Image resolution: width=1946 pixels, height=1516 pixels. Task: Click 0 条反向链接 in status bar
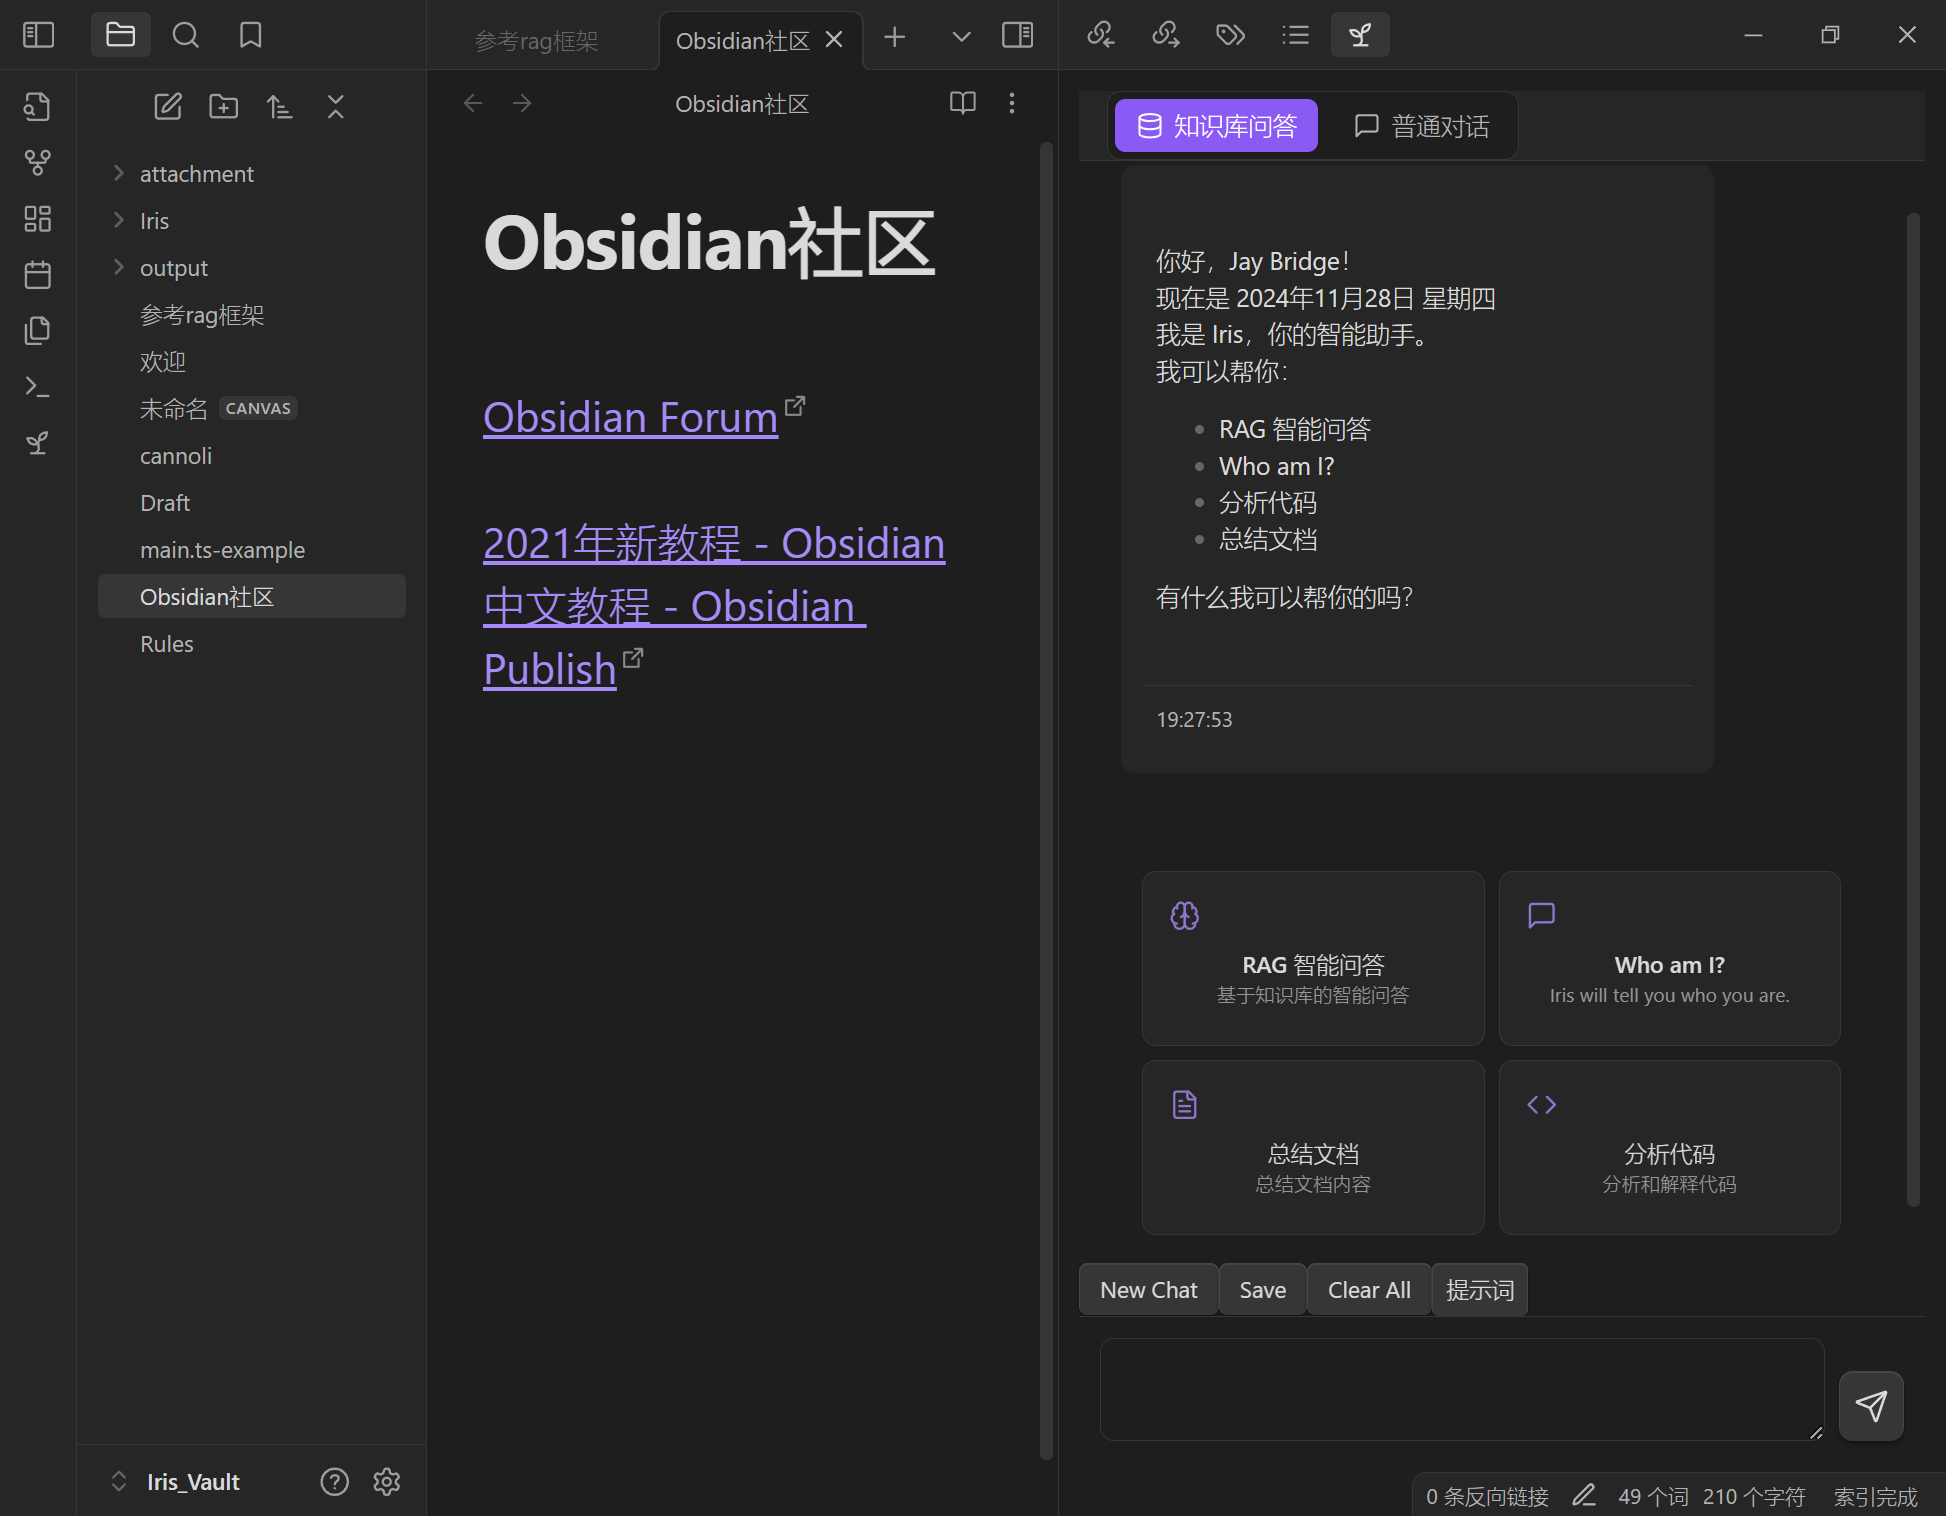1487,1497
